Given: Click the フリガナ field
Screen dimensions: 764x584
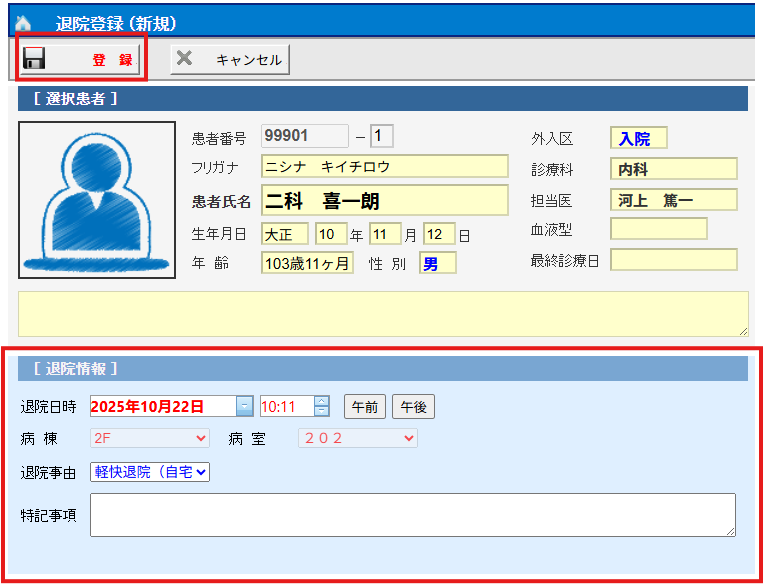Looking at the screenshot, I should (x=384, y=166).
